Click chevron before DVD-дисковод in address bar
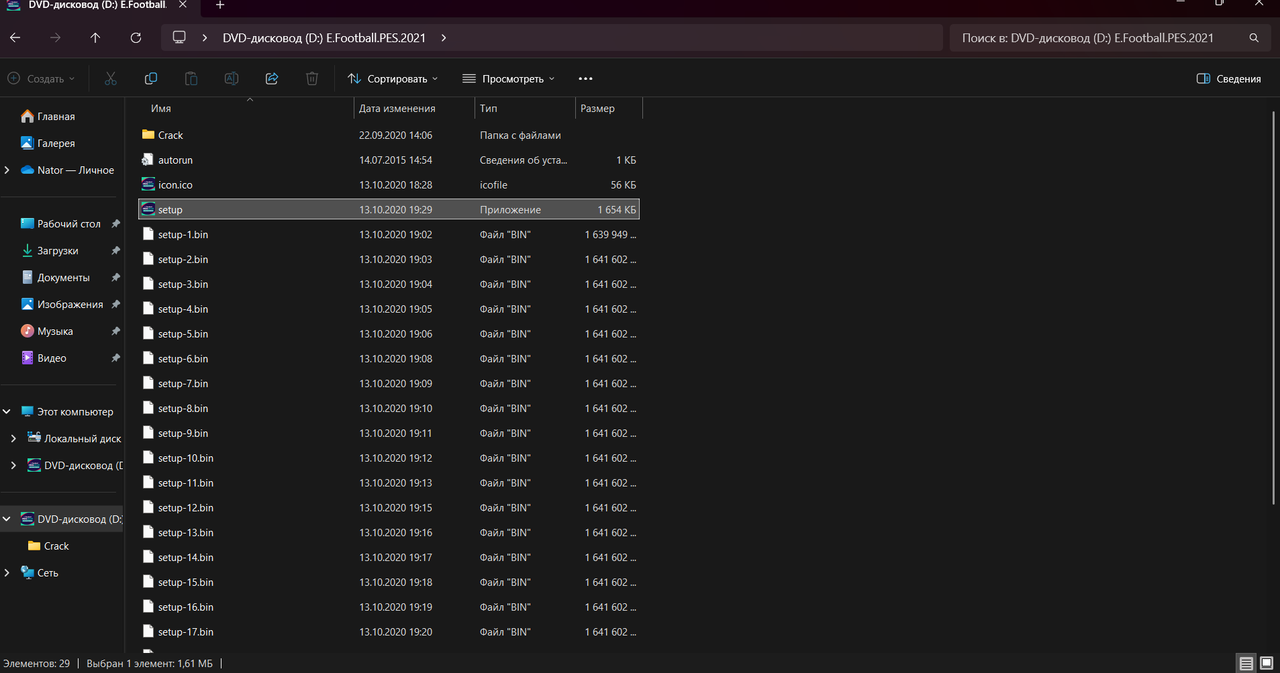Viewport: 1280px width, 673px height. tap(204, 38)
